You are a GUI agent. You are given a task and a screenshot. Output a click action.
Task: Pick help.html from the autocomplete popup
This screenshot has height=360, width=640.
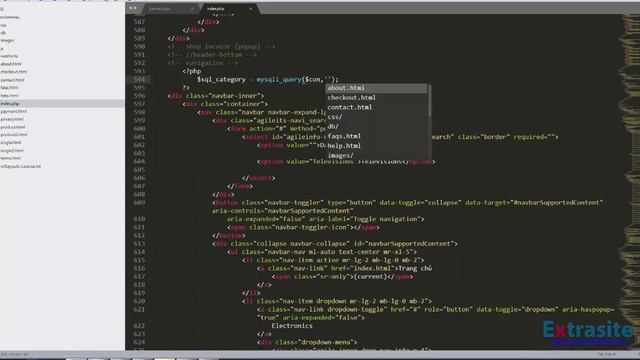tap(377, 146)
